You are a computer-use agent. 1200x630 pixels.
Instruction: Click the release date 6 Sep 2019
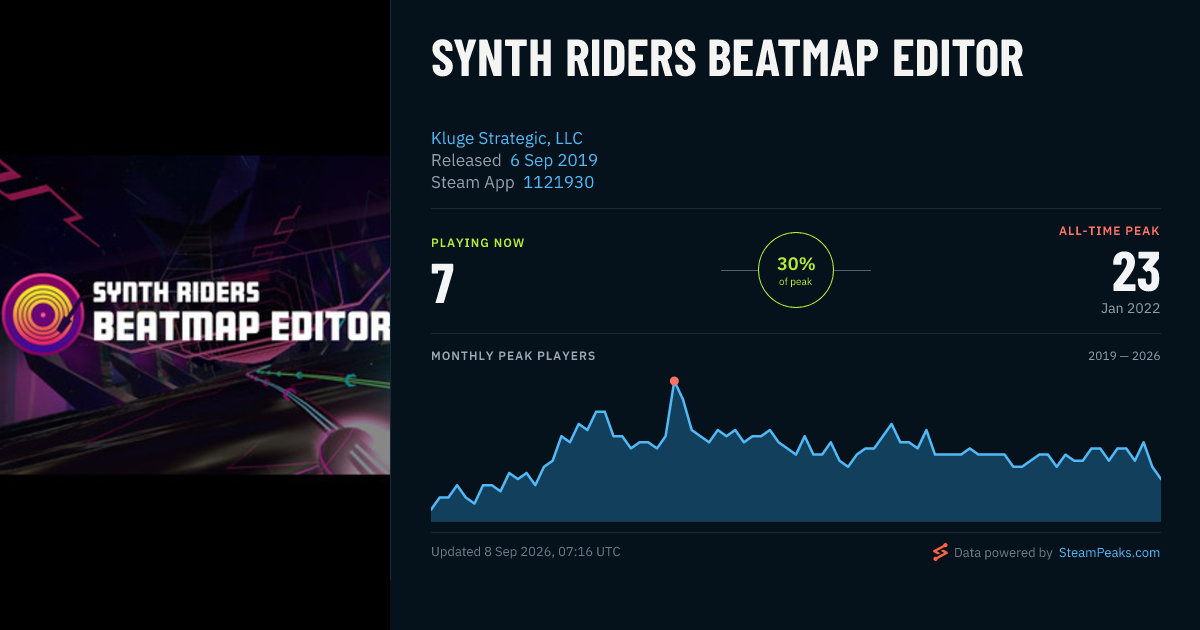554,160
